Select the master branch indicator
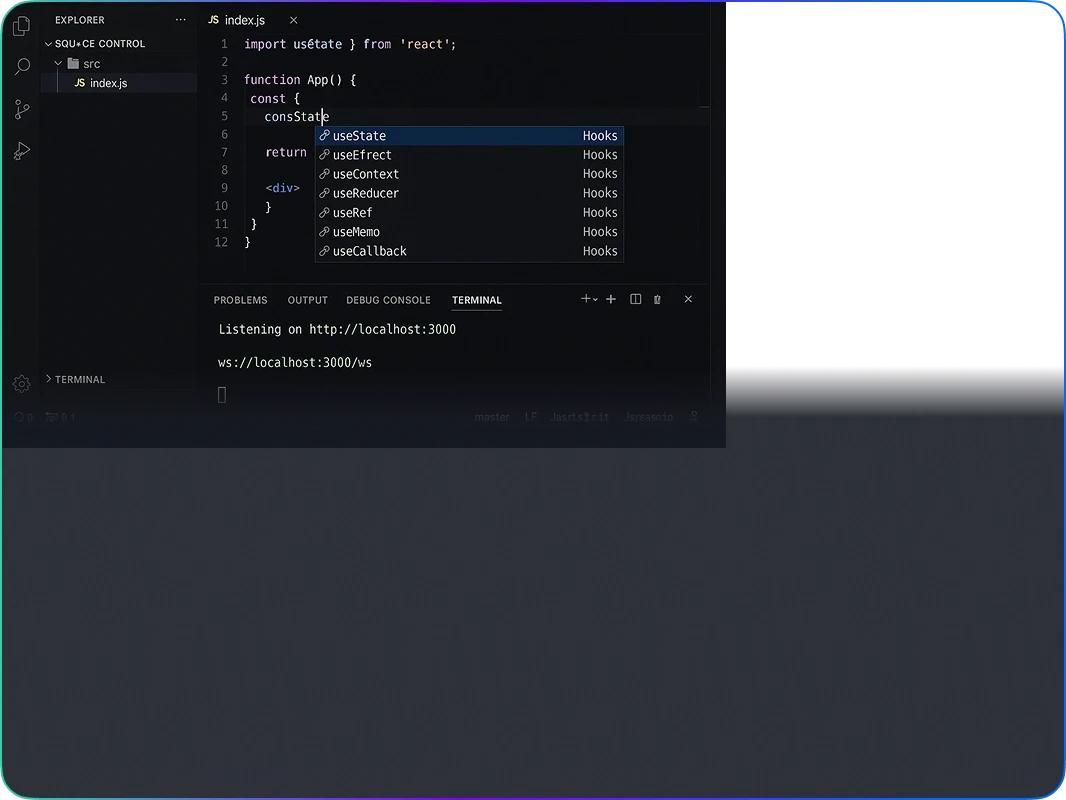The height and width of the screenshot is (800, 1066). point(492,417)
